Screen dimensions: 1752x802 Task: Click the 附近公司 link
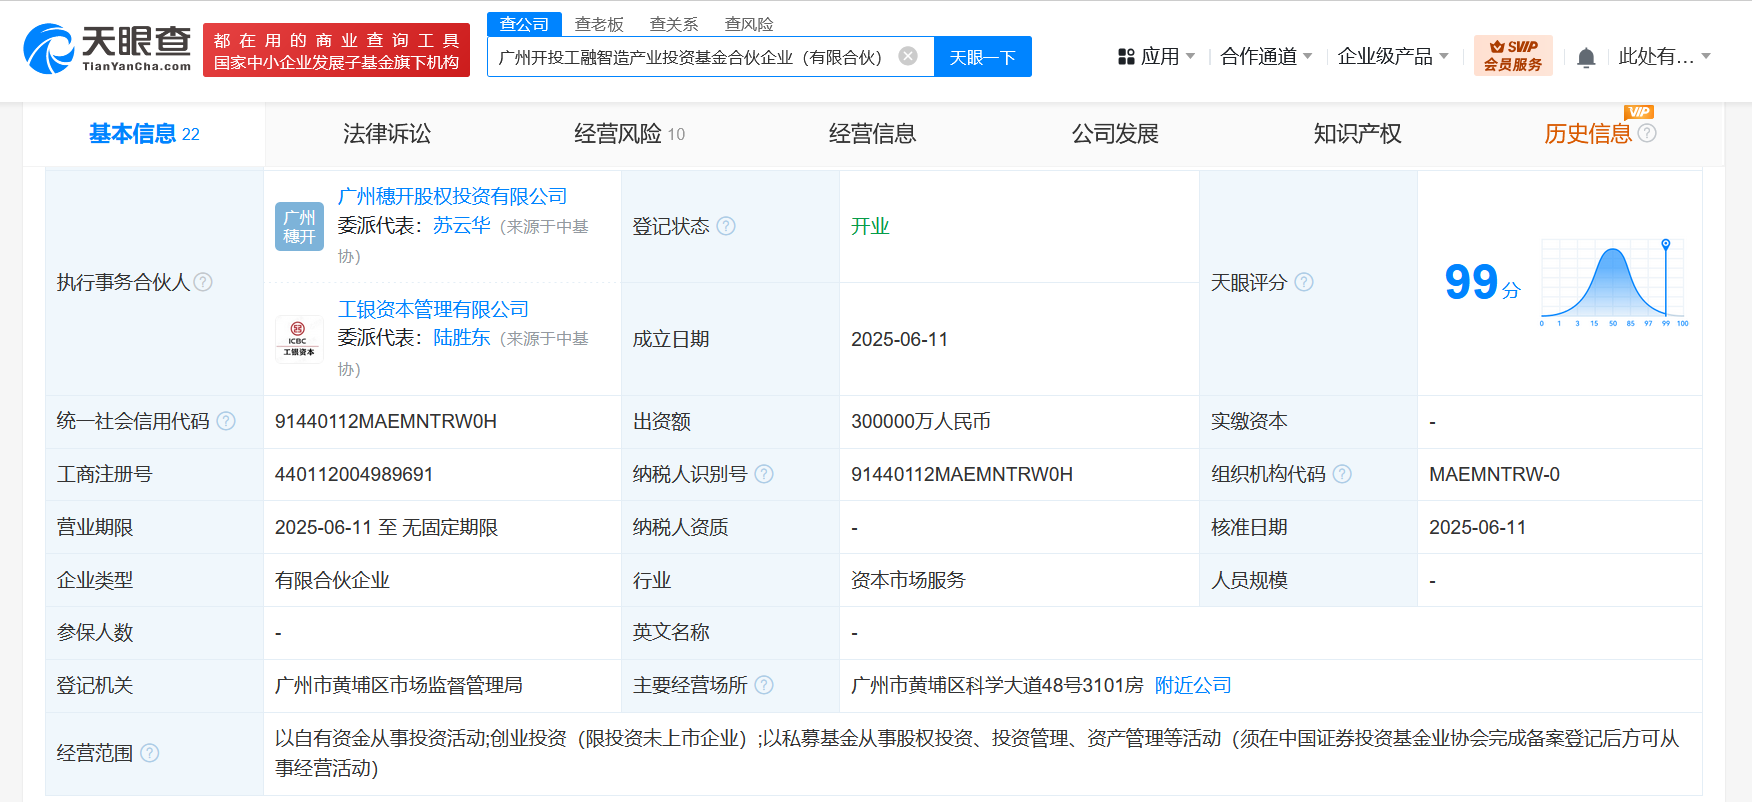pos(1193,685)
